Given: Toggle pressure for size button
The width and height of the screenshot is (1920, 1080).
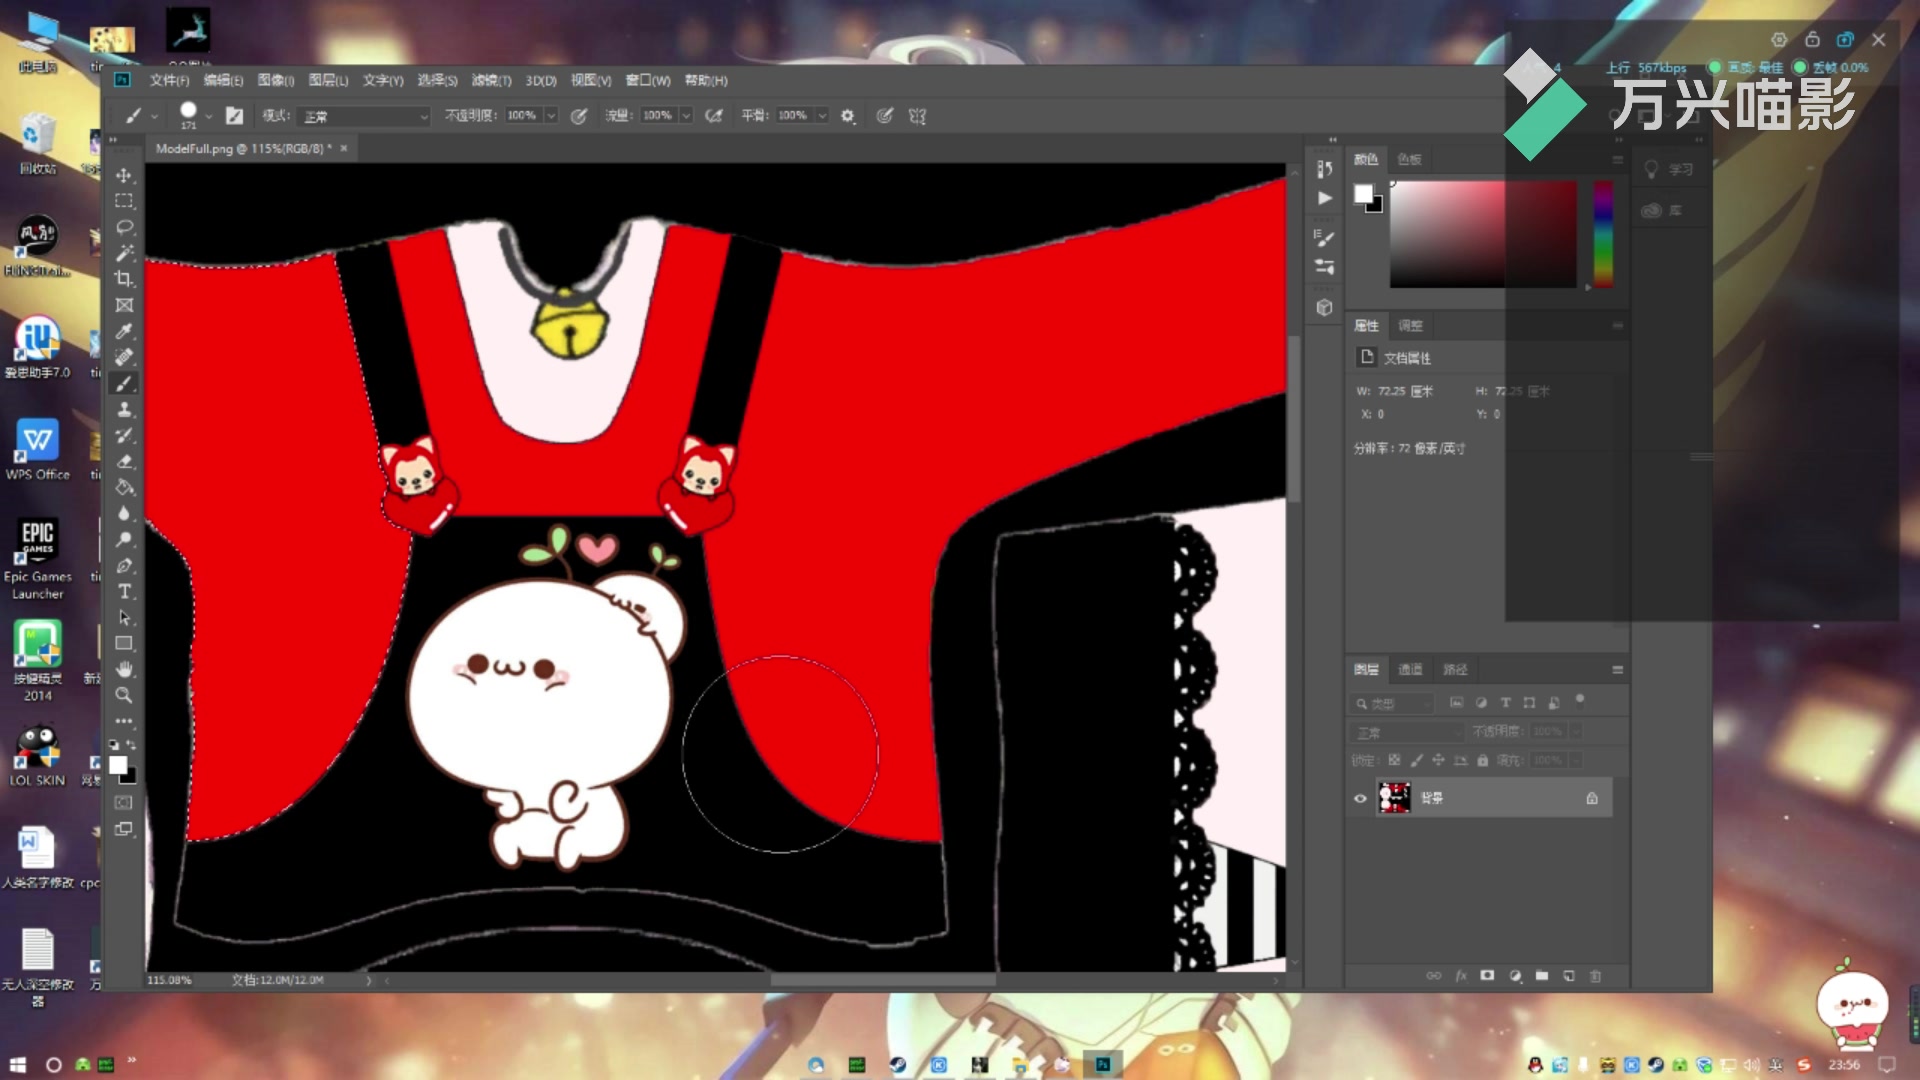Looking at the screenshot, I should tap(884, 116).
